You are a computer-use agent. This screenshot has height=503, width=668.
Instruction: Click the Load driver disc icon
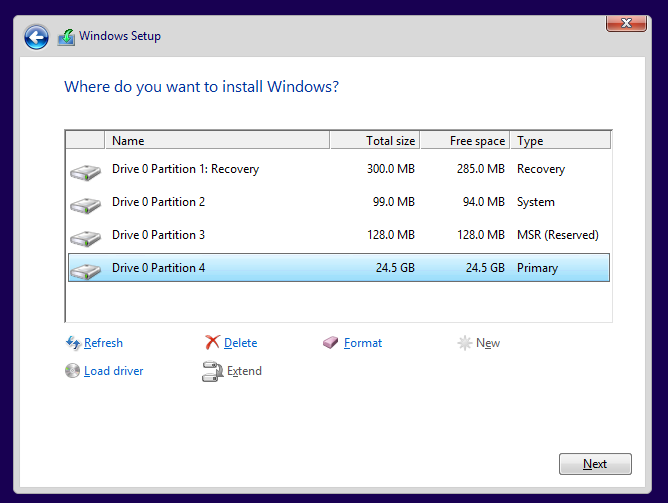tap(72, 371)
